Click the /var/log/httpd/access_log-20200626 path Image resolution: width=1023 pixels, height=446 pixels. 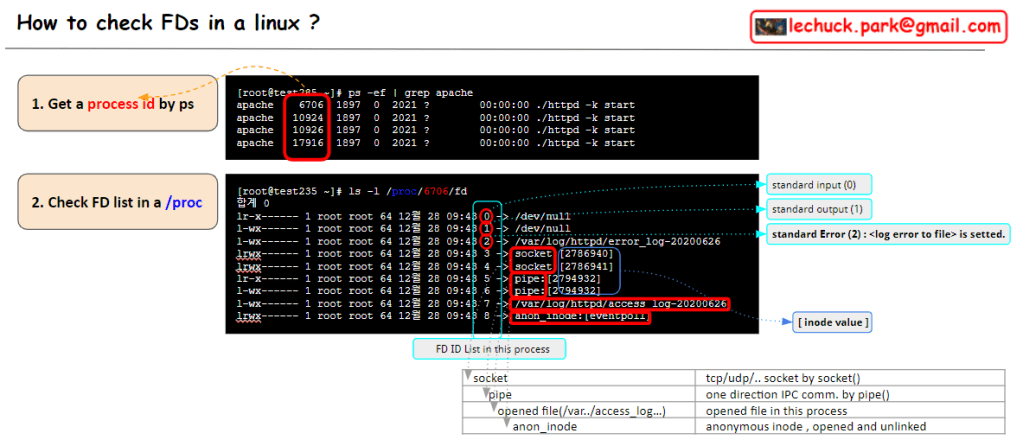point(620,304)
